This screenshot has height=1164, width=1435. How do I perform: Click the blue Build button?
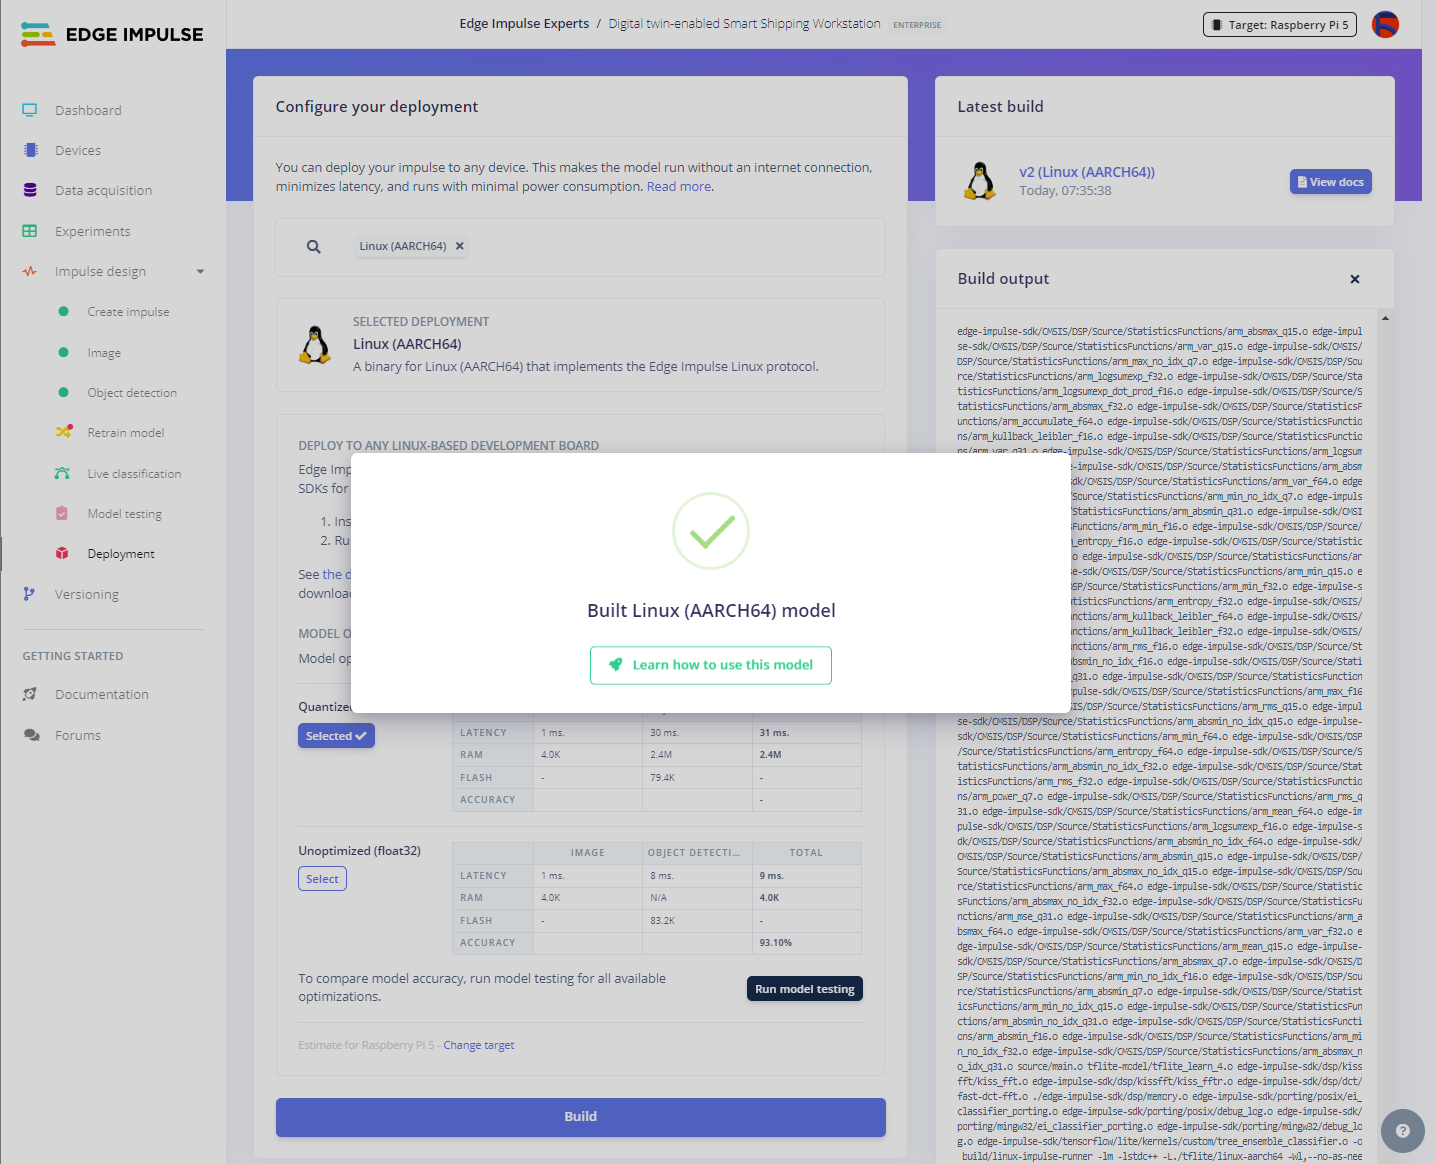coord(581,1117)
